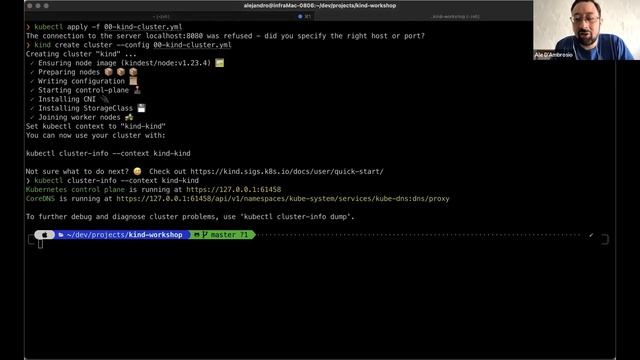Click the plain 'kubectl cluster-info --context kind-kind' suggestion line
640x360 pixels.
(x=108, y=153)
